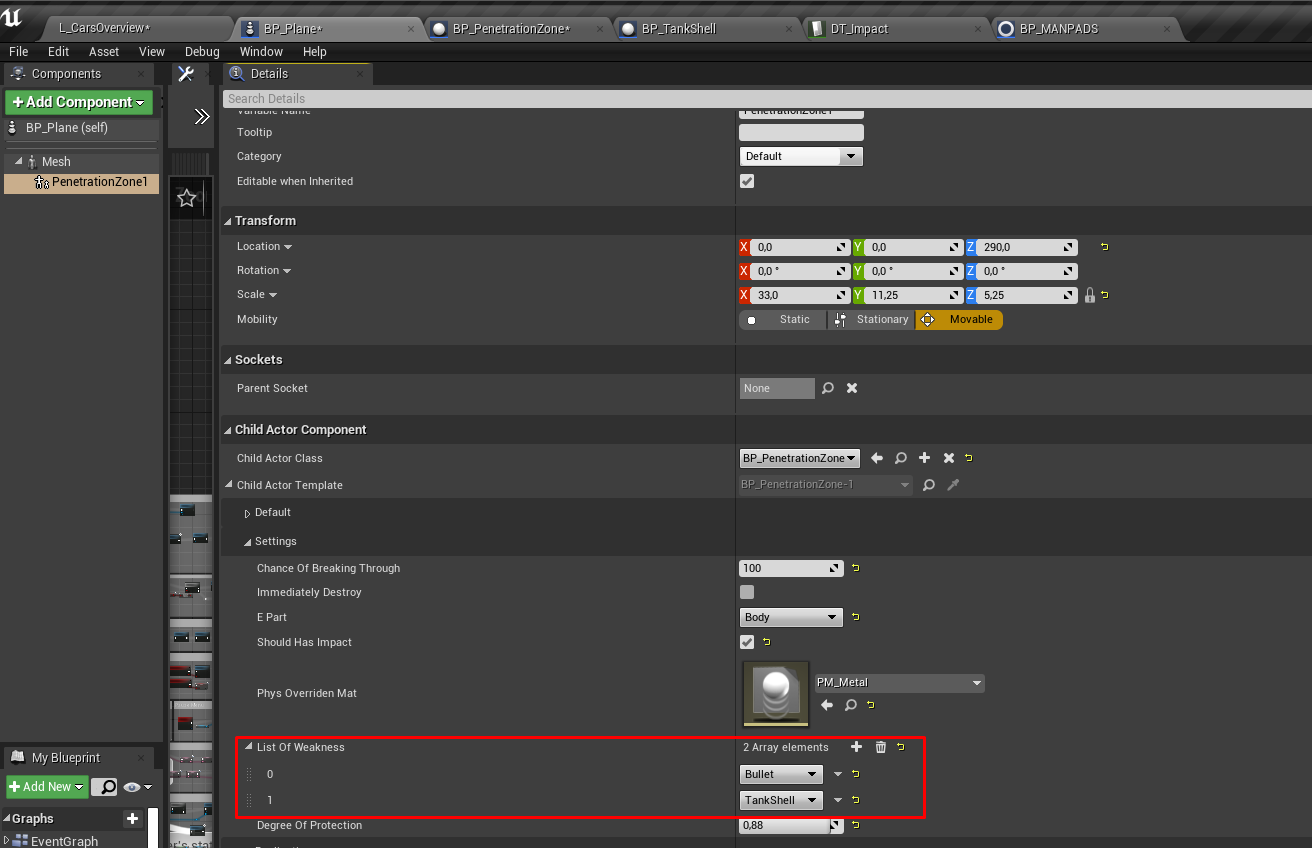This screenshot has width=1312, height=848.
Task: Add a new graph with Graphs plus icon
Action: click(x=132, y=819)
